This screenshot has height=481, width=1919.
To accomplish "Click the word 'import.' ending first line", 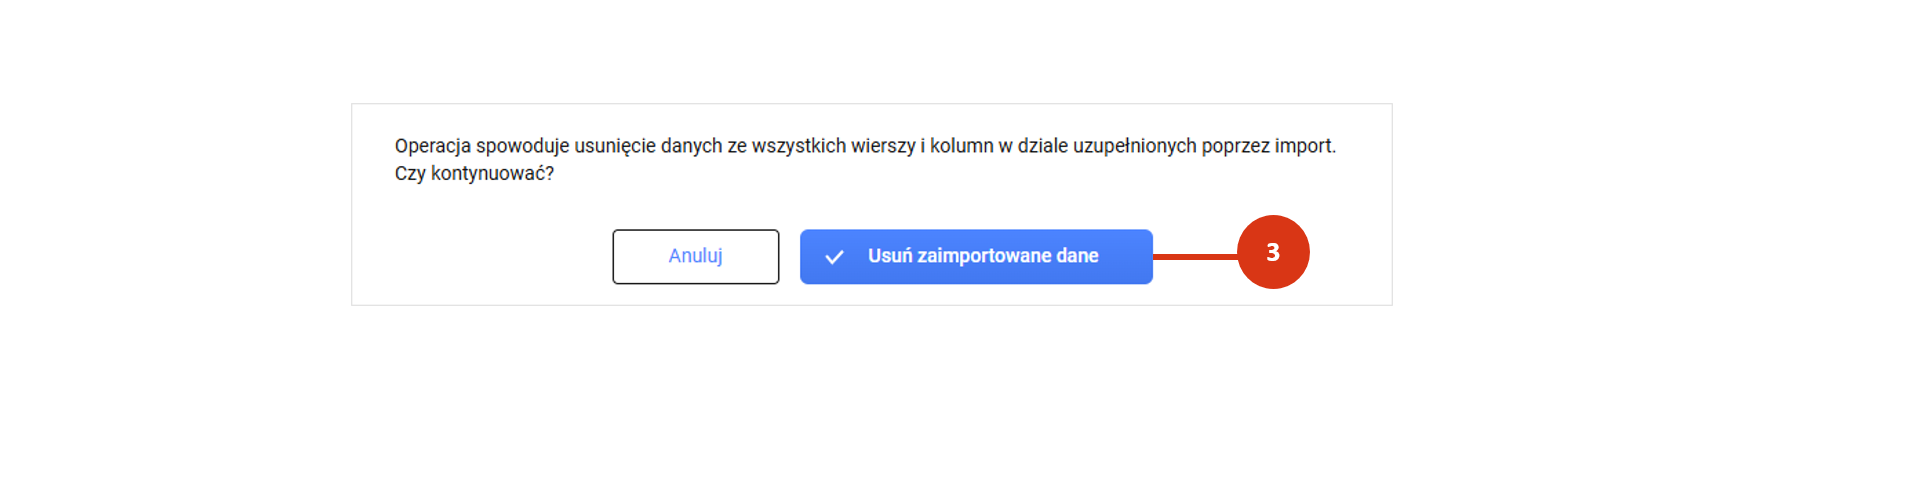I will (x=1305, y=146).
